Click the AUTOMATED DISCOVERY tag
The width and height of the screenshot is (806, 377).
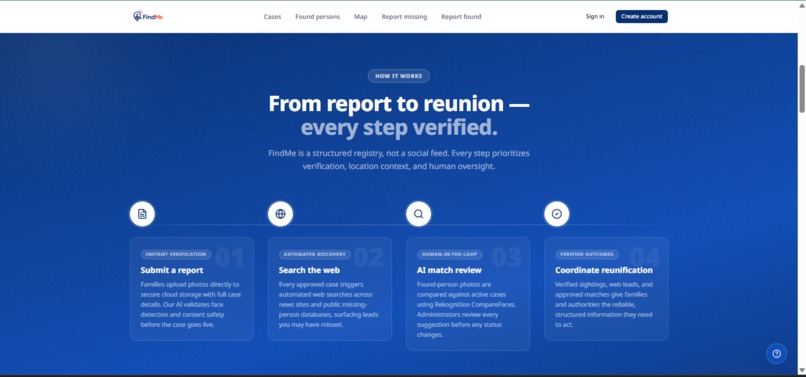pos(315,254)
